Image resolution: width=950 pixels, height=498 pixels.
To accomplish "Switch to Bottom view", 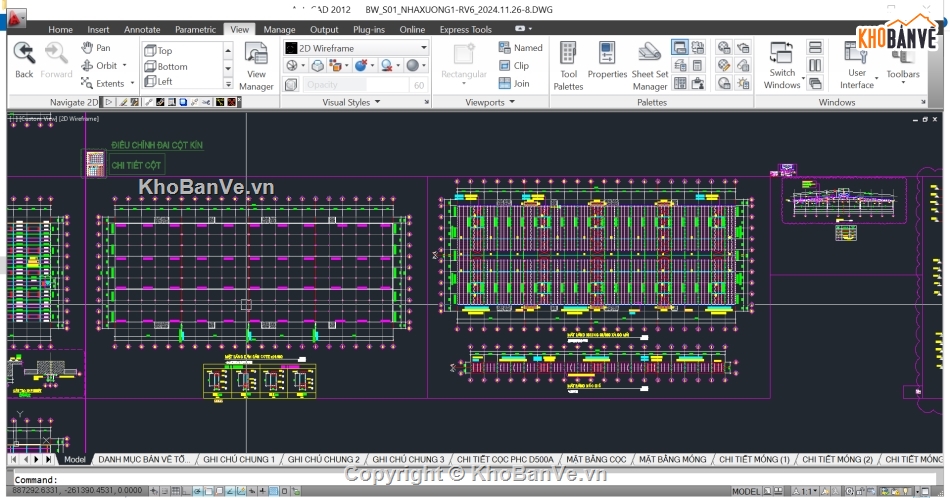I will click(166, 66).
